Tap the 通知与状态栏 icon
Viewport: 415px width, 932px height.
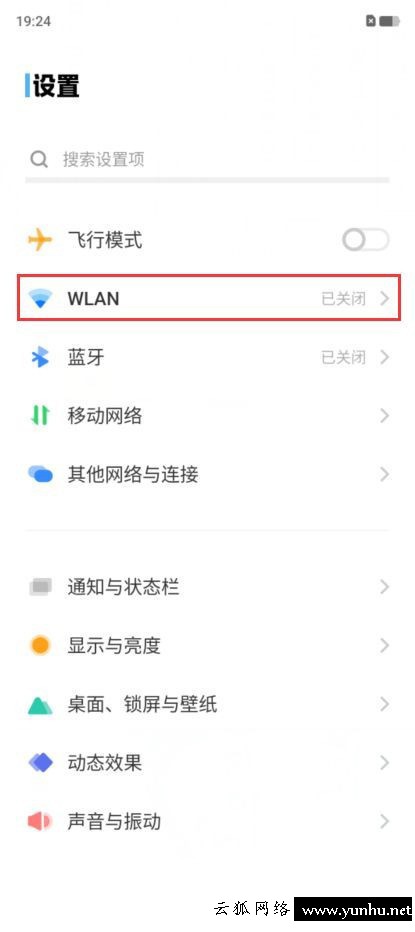pyautogui.click(x=40, y=587)
